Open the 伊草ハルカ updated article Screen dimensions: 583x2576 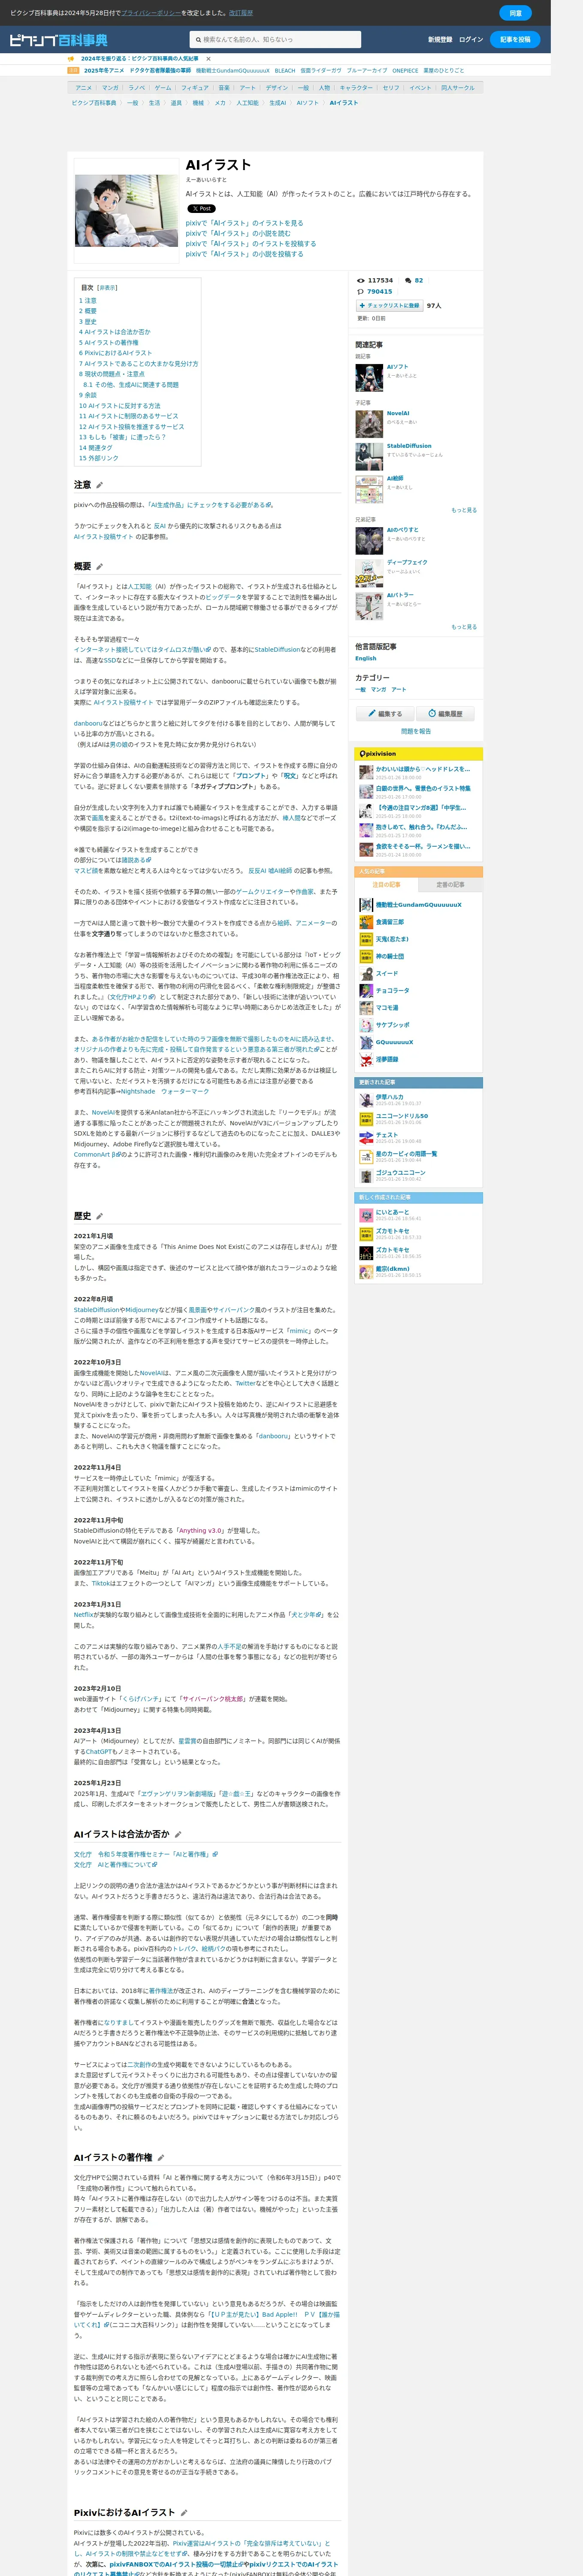390,1097
